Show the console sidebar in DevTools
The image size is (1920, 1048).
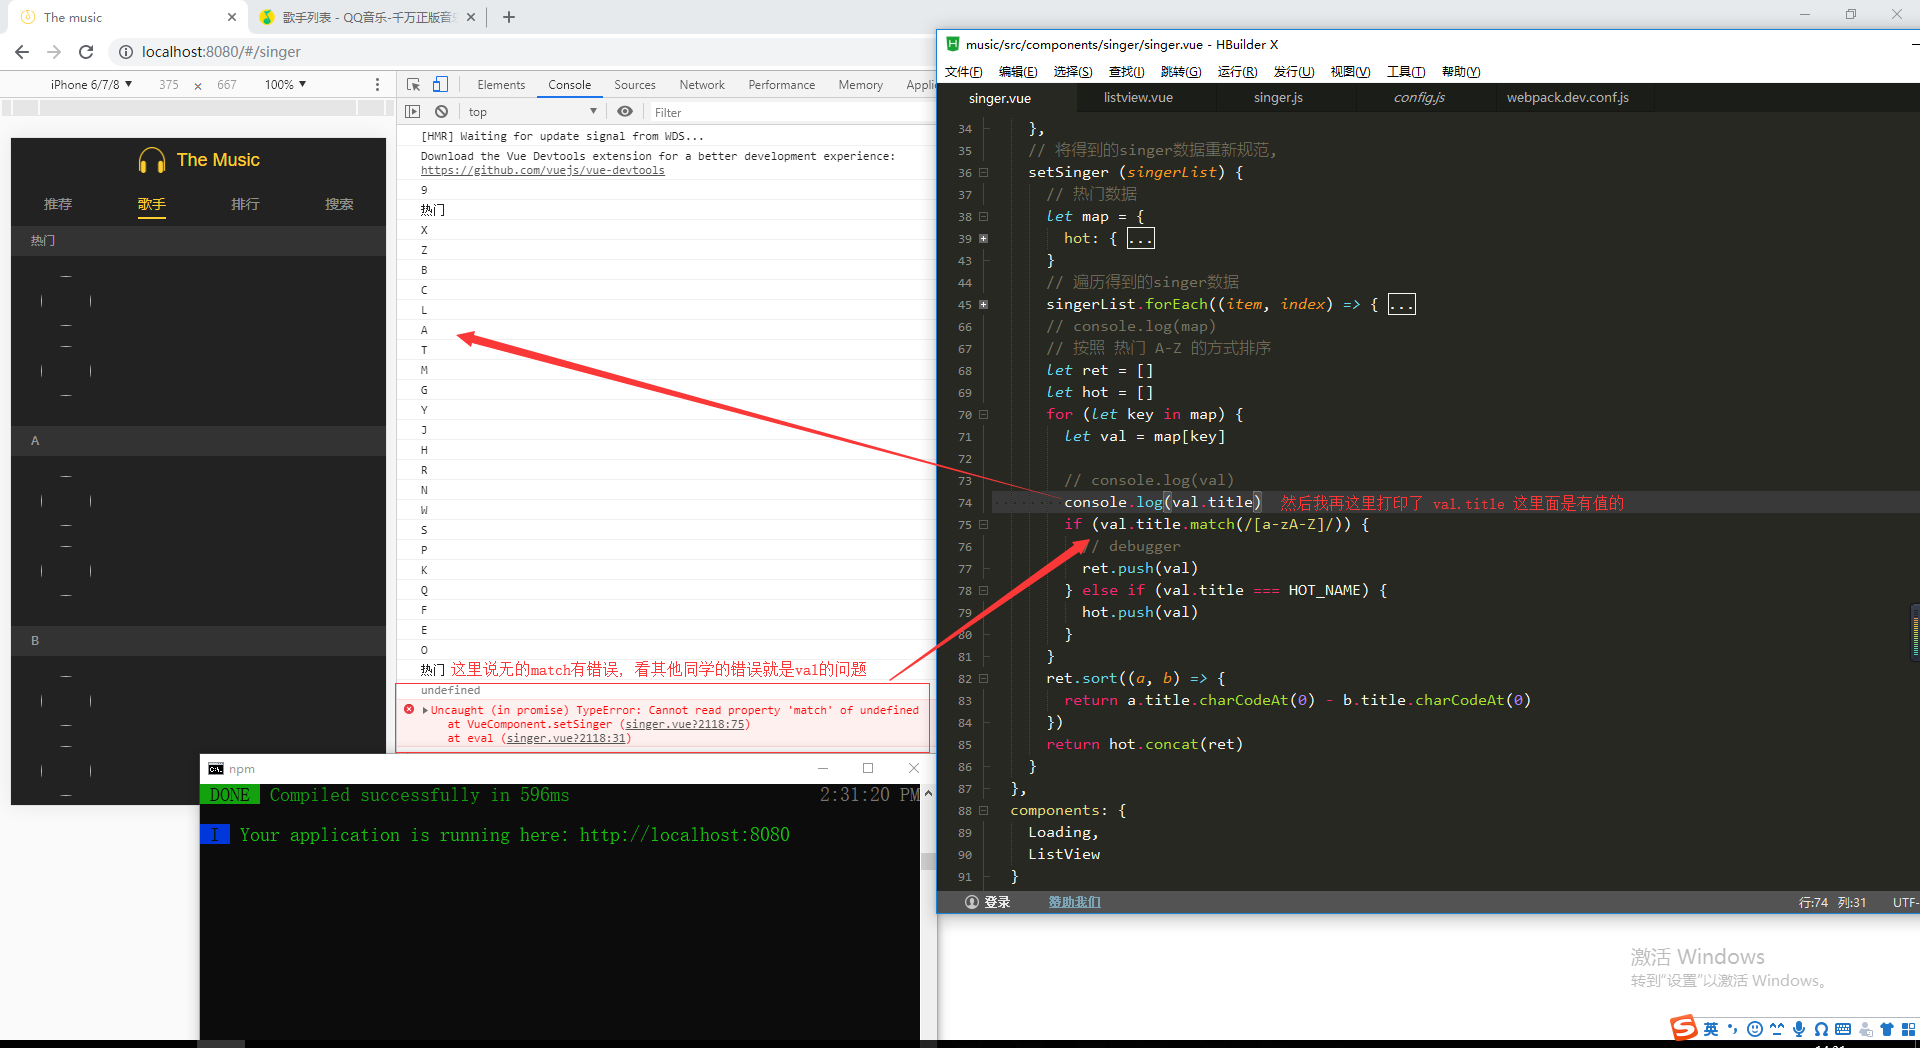click(412, 112)
